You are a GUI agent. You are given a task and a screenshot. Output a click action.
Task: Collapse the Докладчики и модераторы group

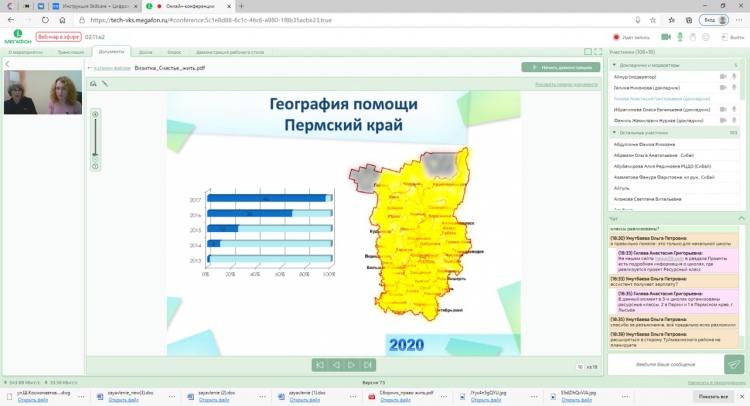[x=614, y=64]
